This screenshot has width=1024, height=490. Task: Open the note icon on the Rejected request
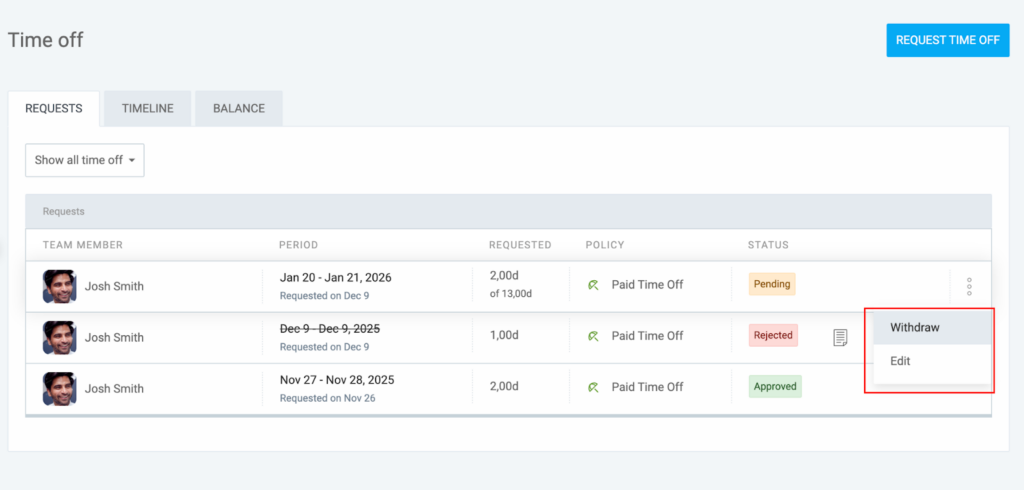(x=840, y=337)
